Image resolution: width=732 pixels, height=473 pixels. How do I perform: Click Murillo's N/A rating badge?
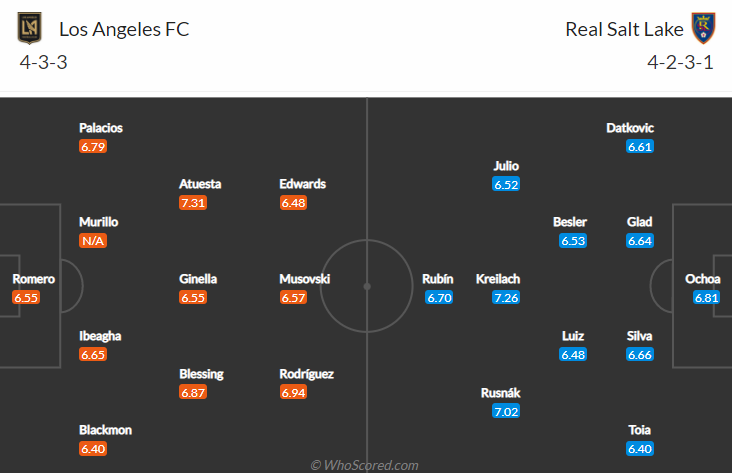pos(93,241)
